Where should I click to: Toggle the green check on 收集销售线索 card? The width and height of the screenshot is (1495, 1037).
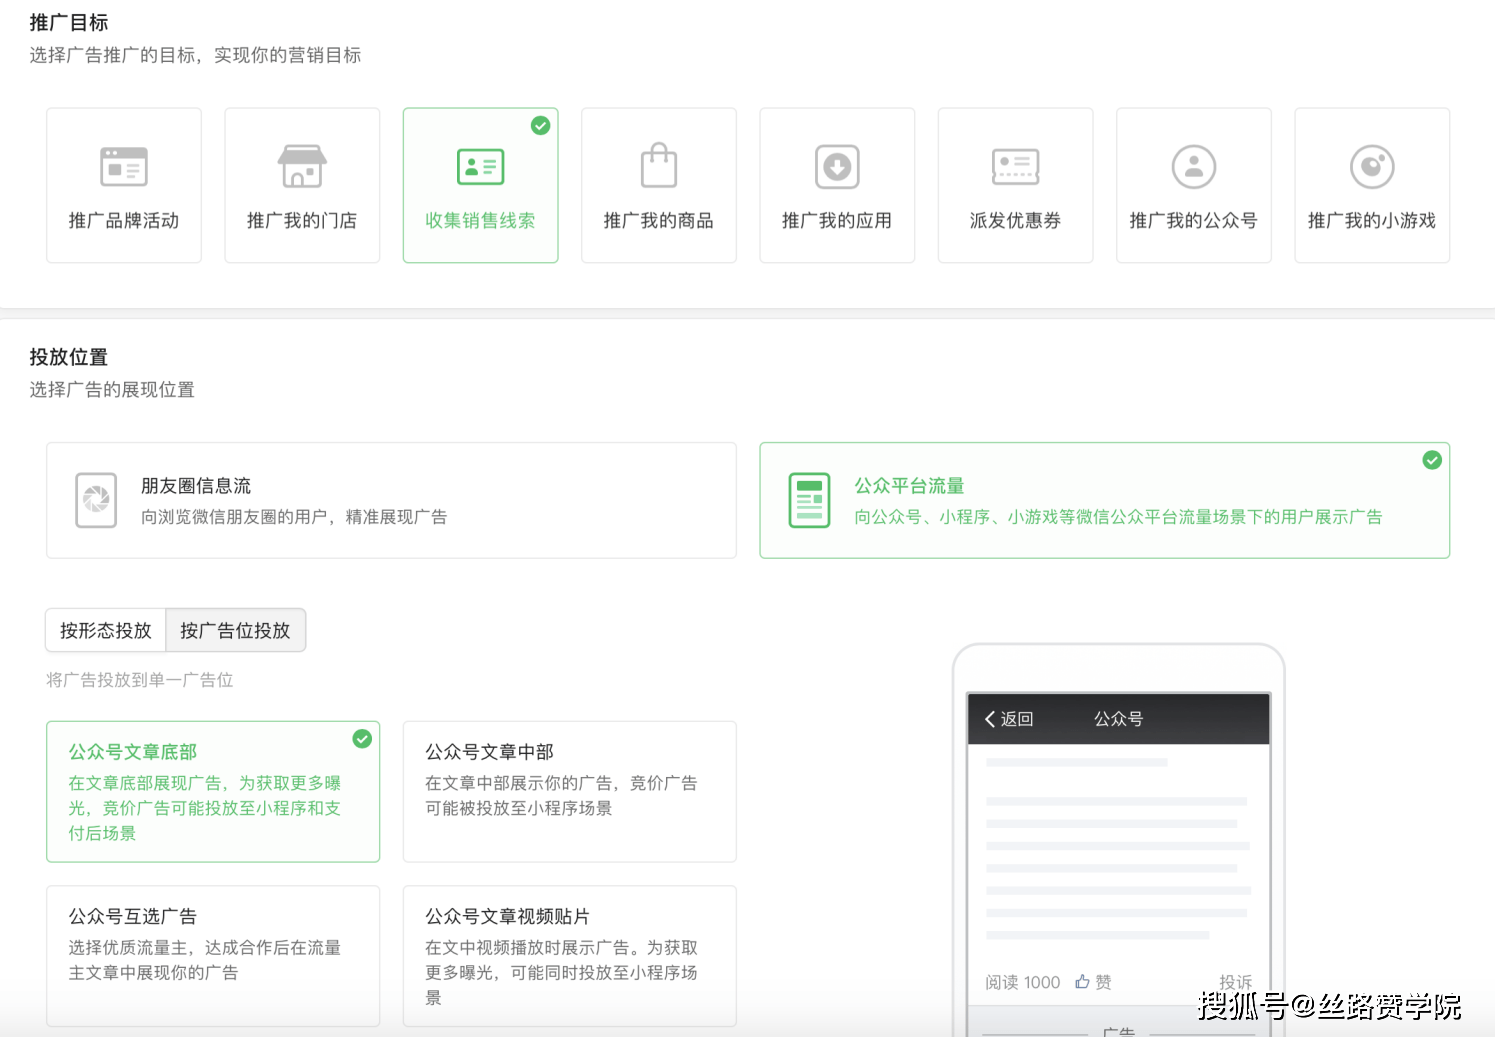(540, 125)
